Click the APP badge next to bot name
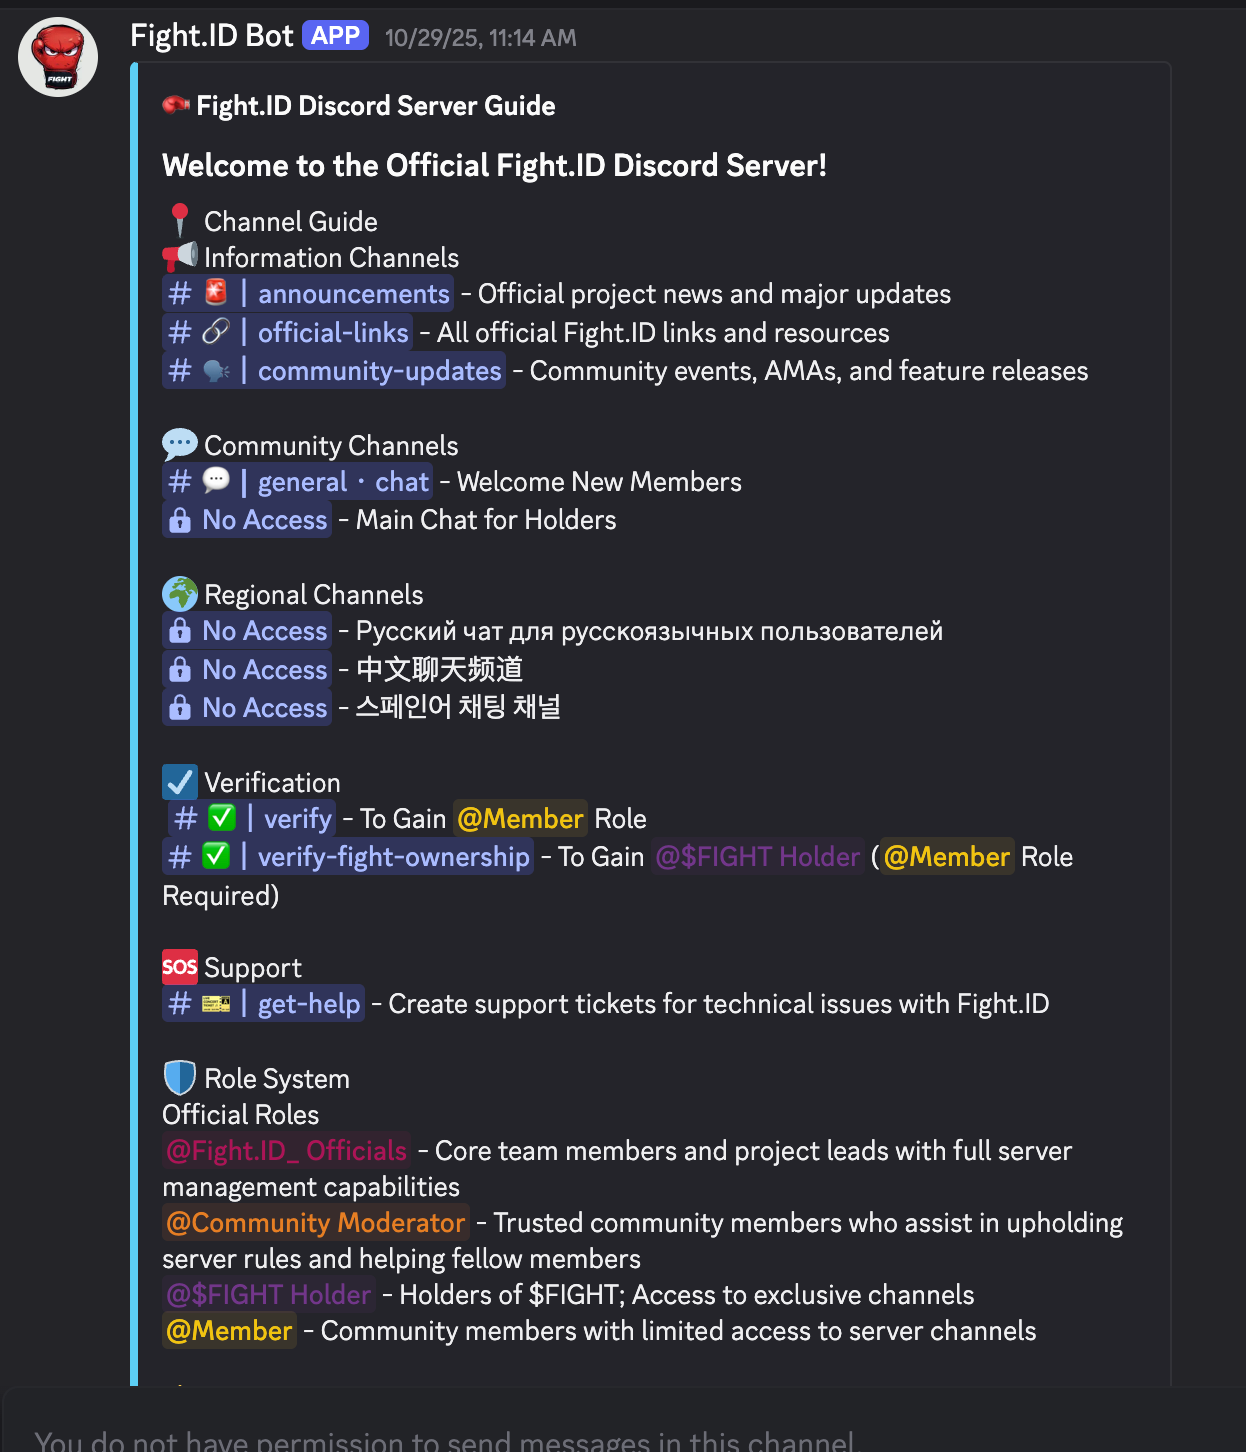 point(335,36)
